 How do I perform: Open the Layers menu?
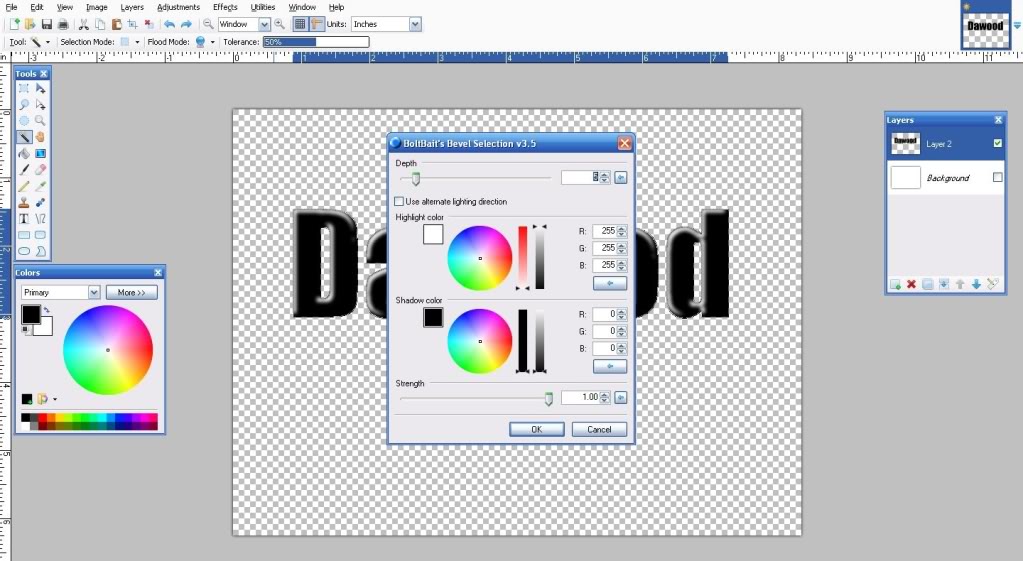(x=132, y=7)
